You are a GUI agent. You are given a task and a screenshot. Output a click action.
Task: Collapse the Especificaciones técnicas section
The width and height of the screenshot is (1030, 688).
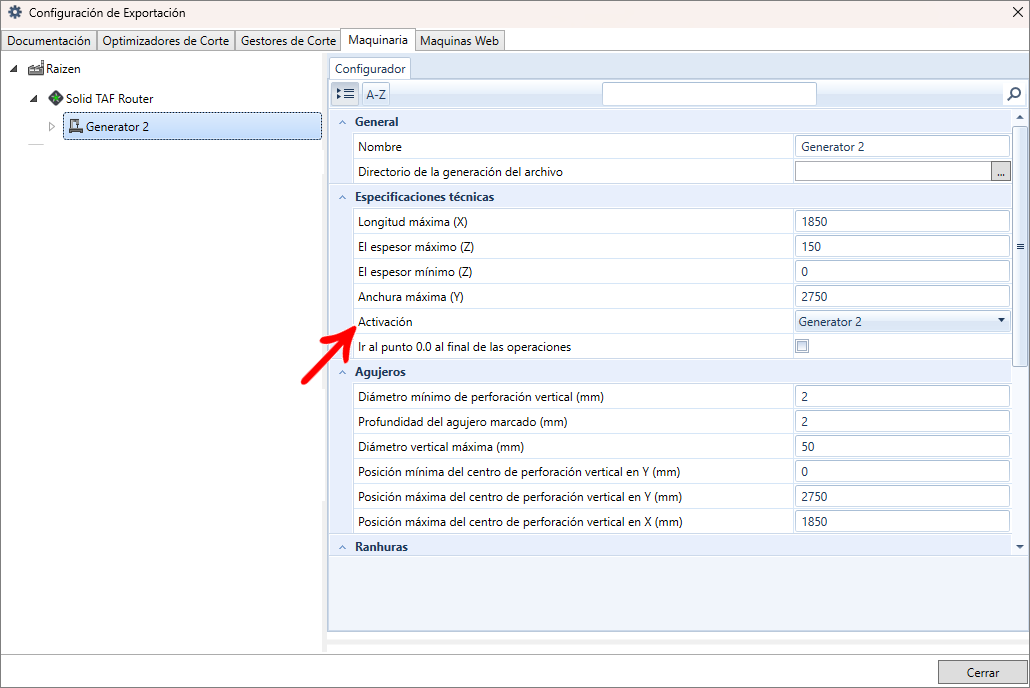(x=343, y=197)
